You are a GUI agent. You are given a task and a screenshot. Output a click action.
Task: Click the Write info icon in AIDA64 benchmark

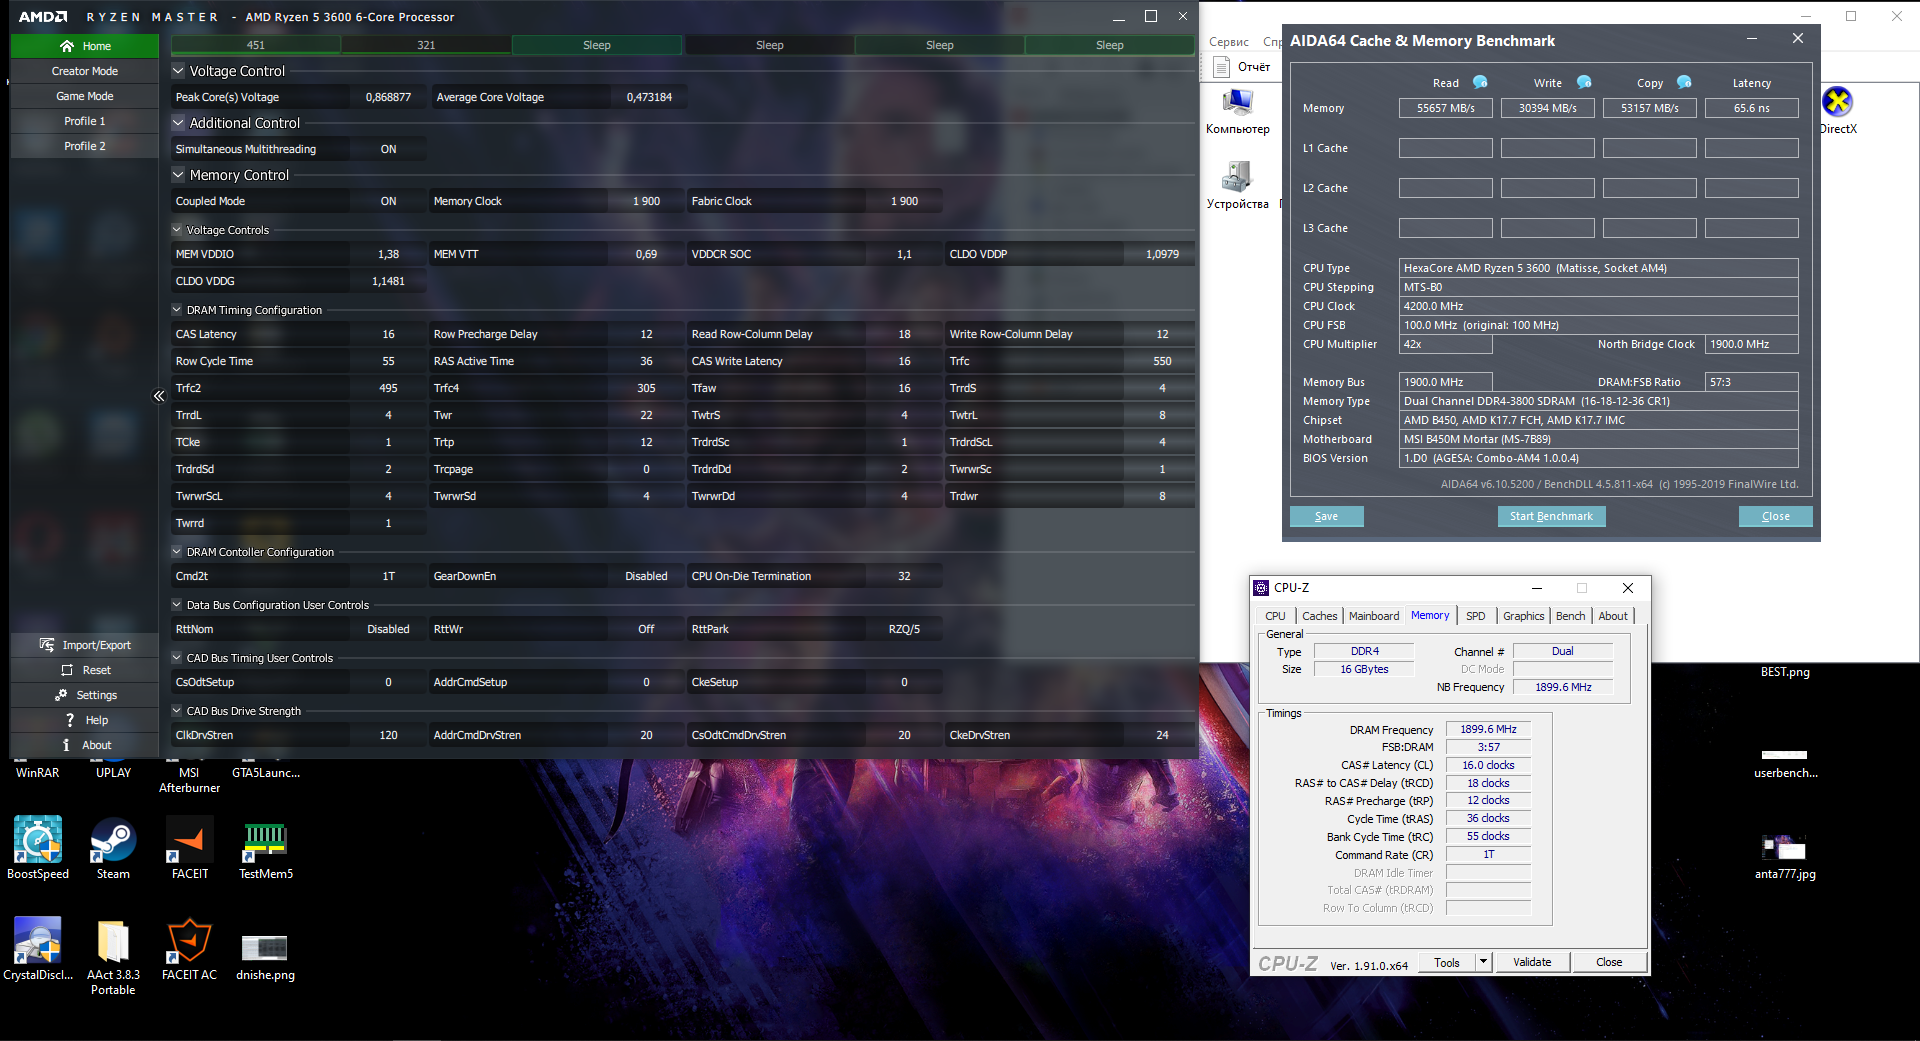[1584, 82]
